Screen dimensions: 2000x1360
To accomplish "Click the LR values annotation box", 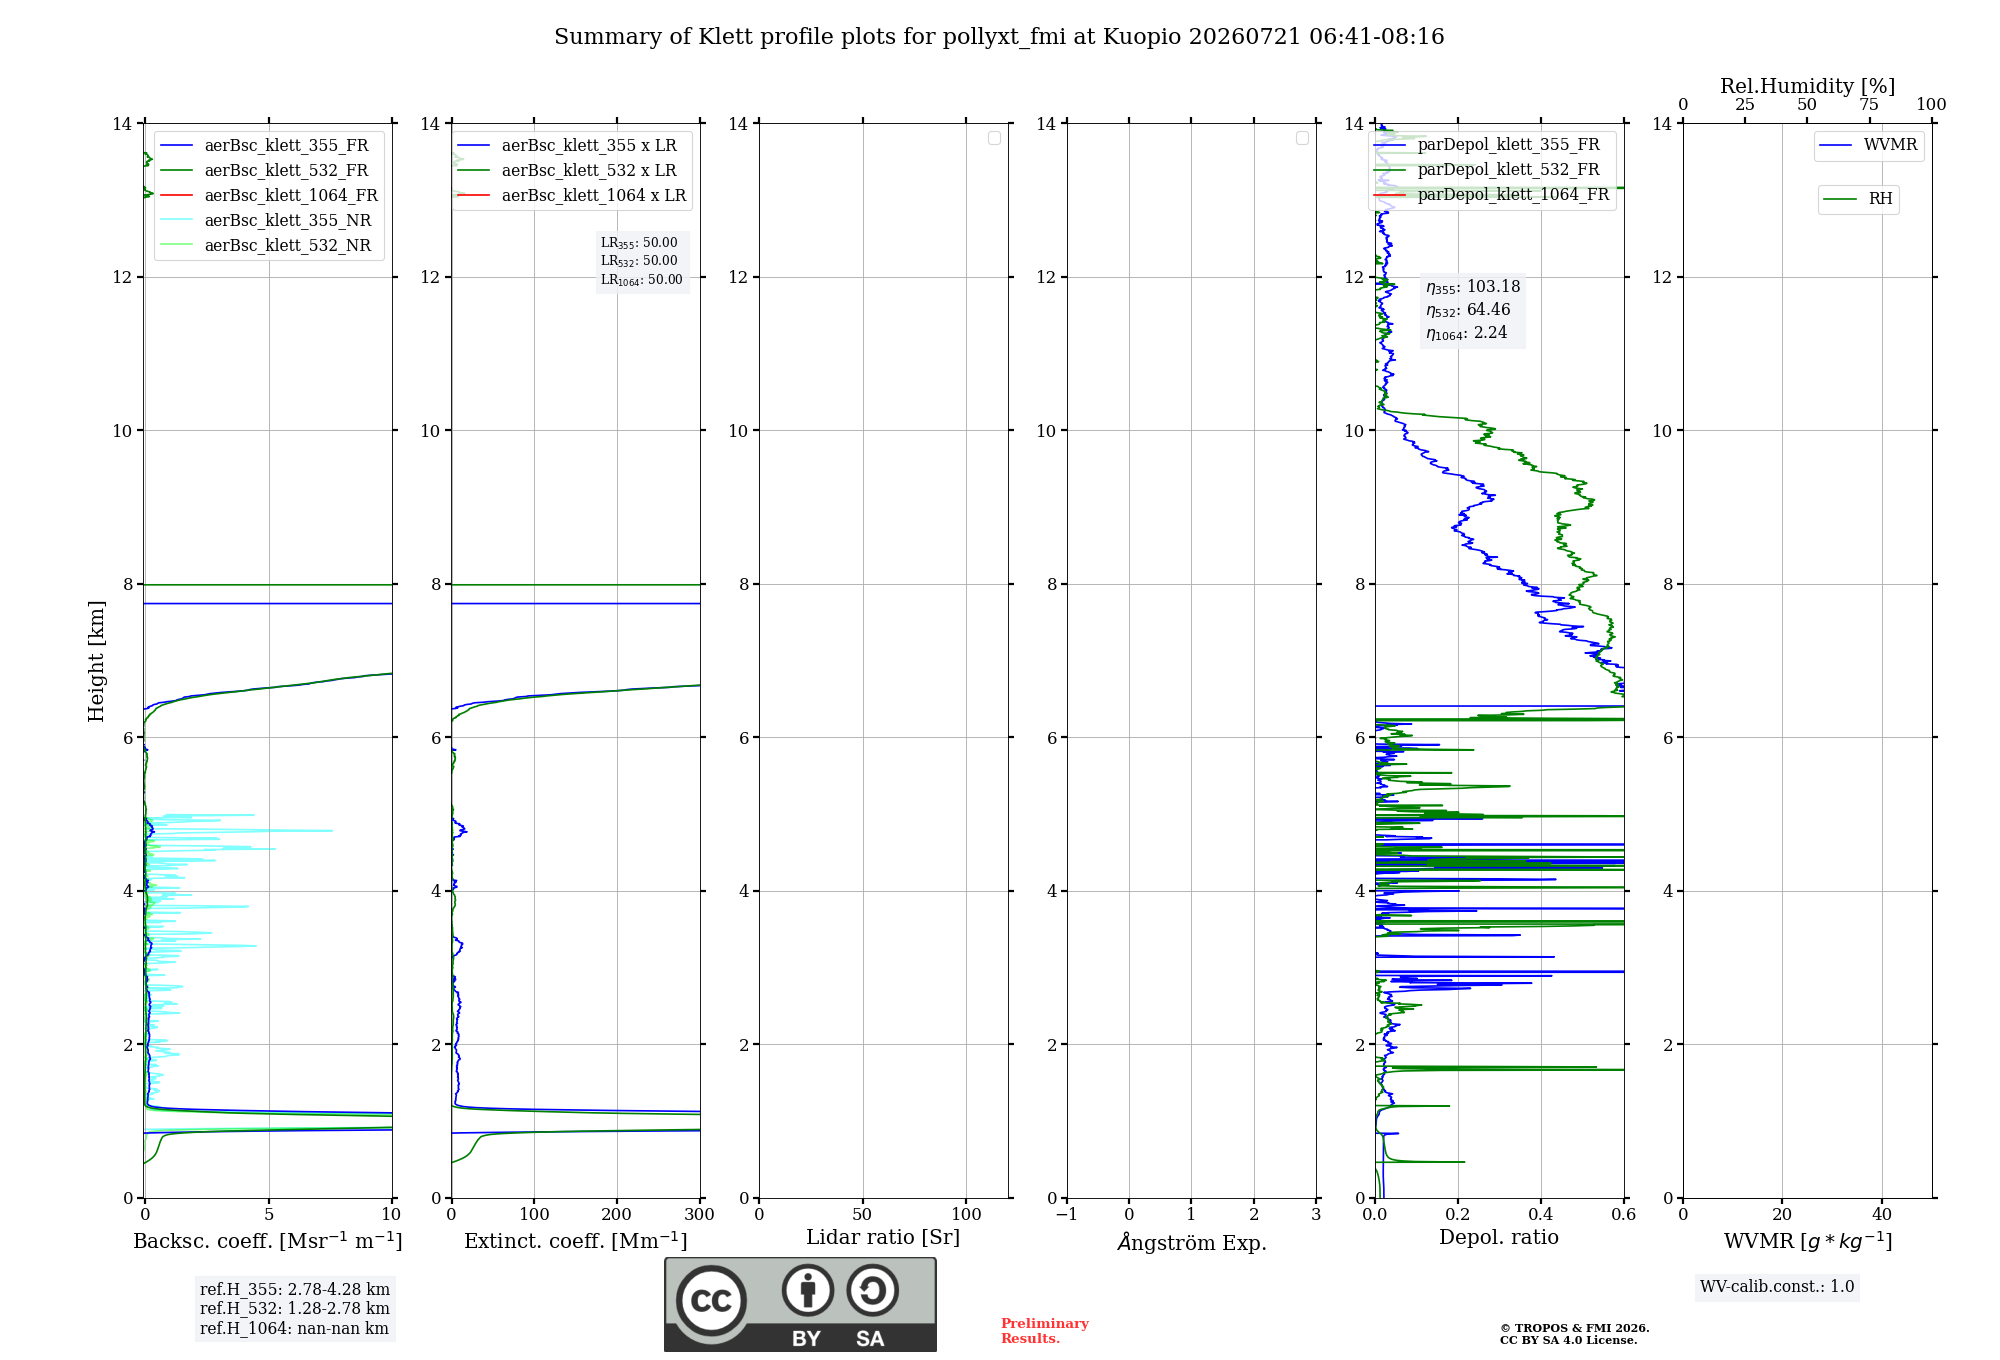I will tap(642, 261).
